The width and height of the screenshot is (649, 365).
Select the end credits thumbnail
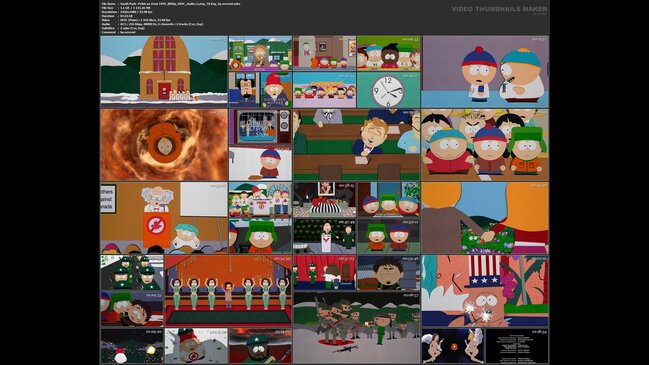tap(517, 346)
